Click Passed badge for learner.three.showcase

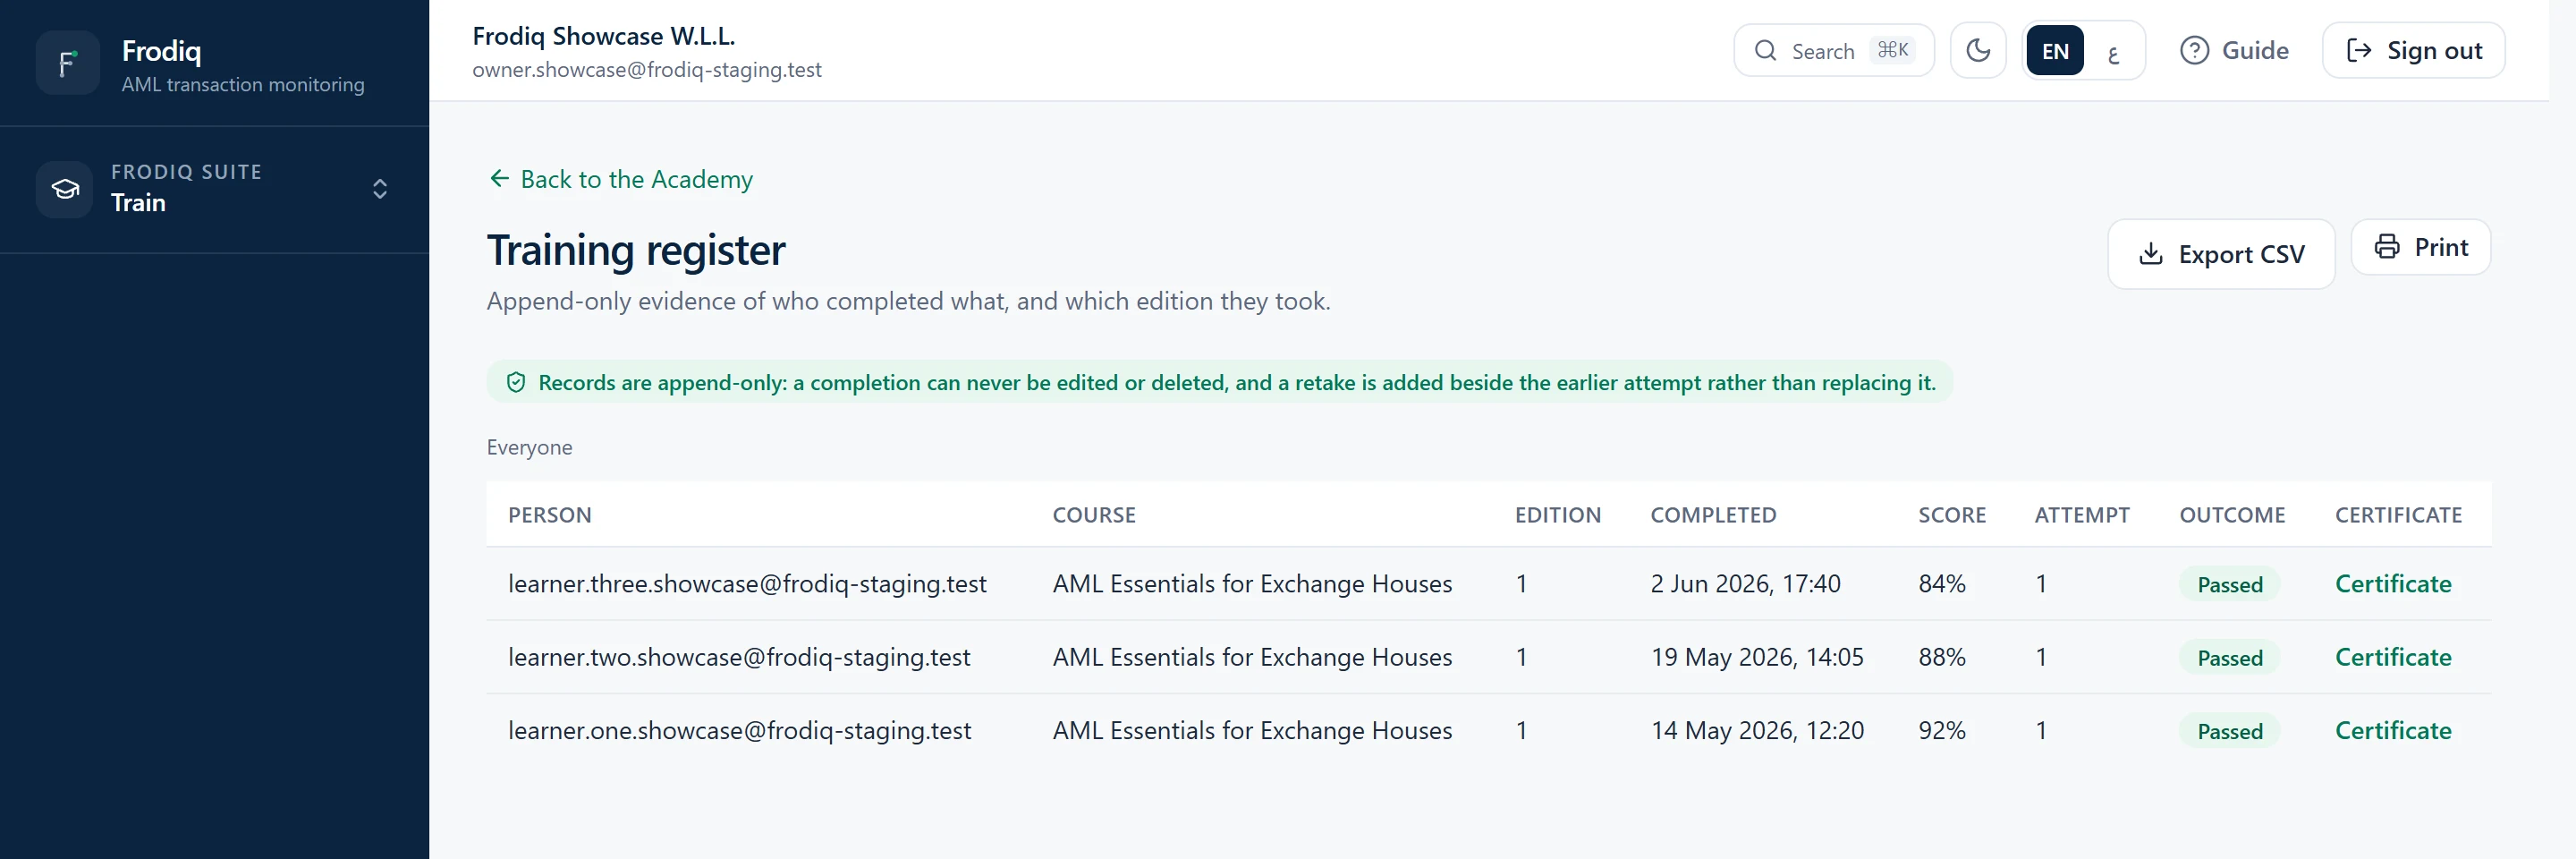pyautogui.click(x=2229, y=584)
